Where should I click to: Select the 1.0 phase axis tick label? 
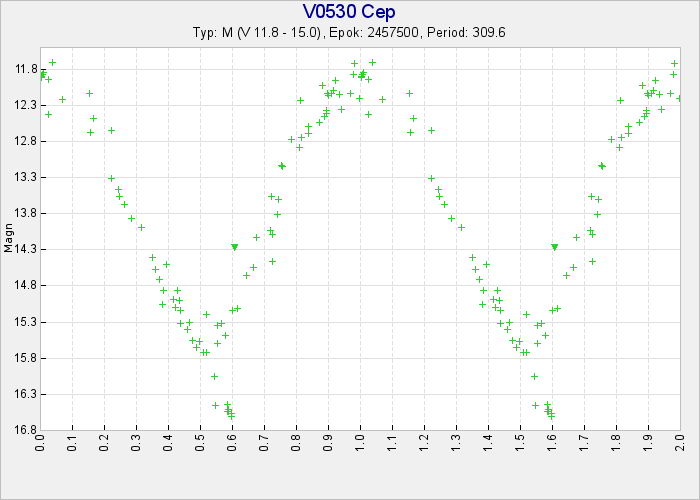[x=360, y=444]
